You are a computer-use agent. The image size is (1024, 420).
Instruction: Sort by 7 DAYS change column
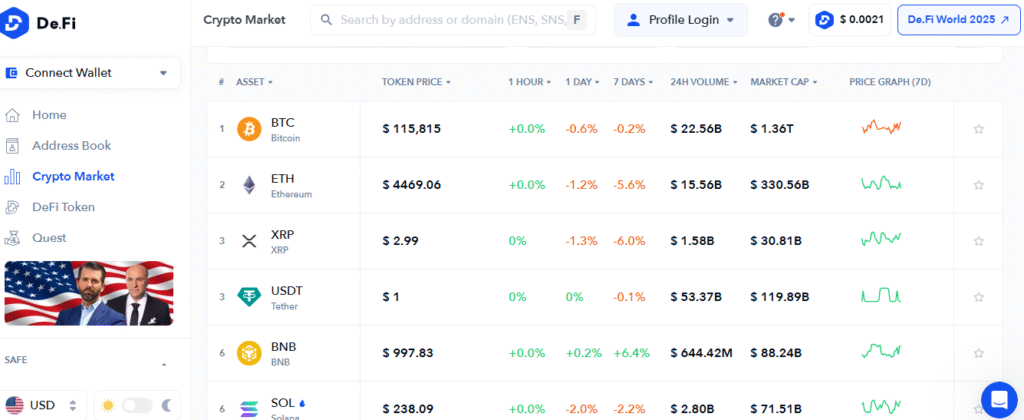(x=633, y=82)
